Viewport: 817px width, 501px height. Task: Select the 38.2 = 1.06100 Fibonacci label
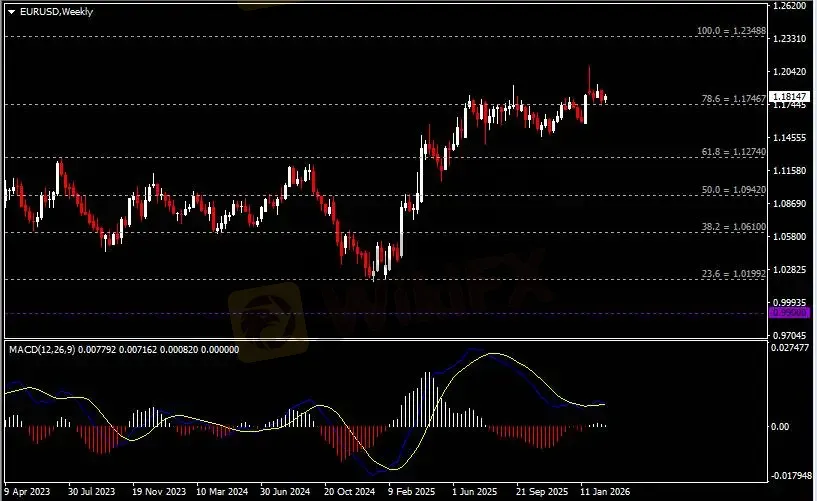click(x=734, y=227)
